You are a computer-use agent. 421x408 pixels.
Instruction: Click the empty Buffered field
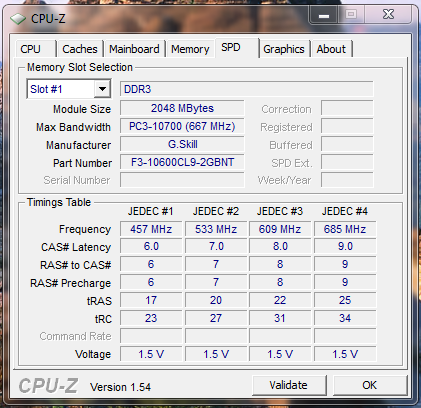coord(347,145)
